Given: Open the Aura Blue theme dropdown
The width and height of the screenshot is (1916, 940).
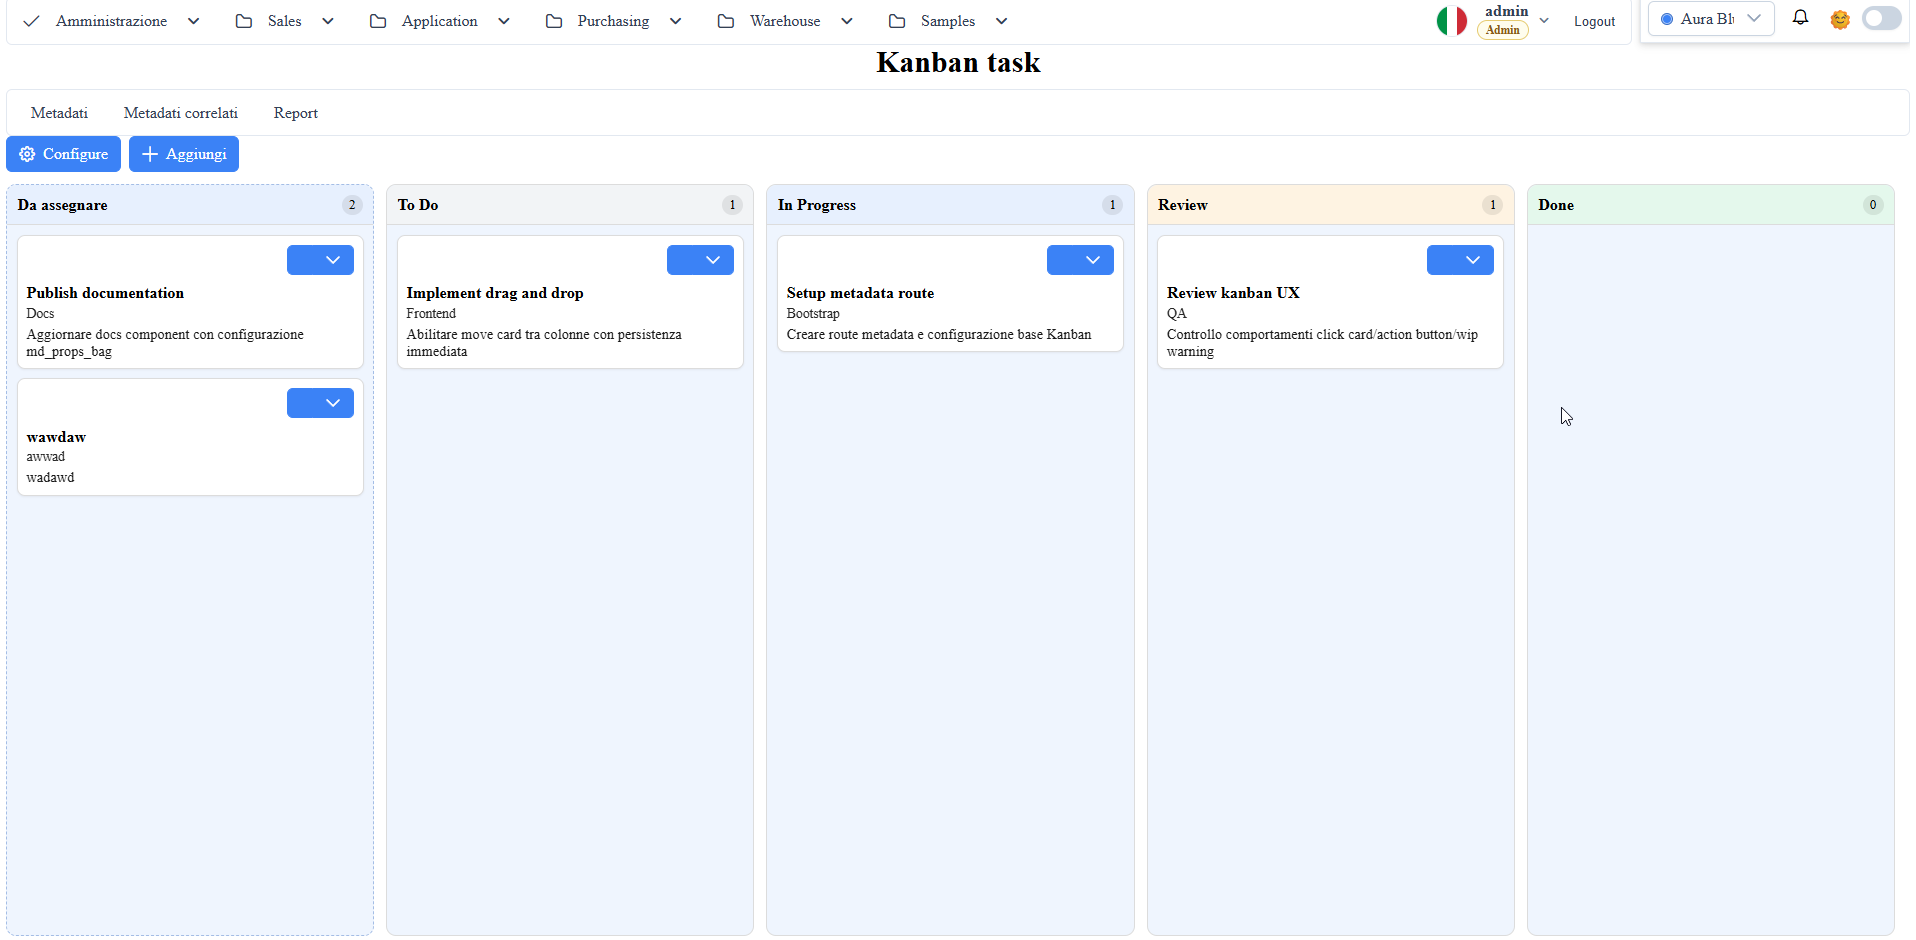Looking at the screenshot, I should click(1711, 19).
